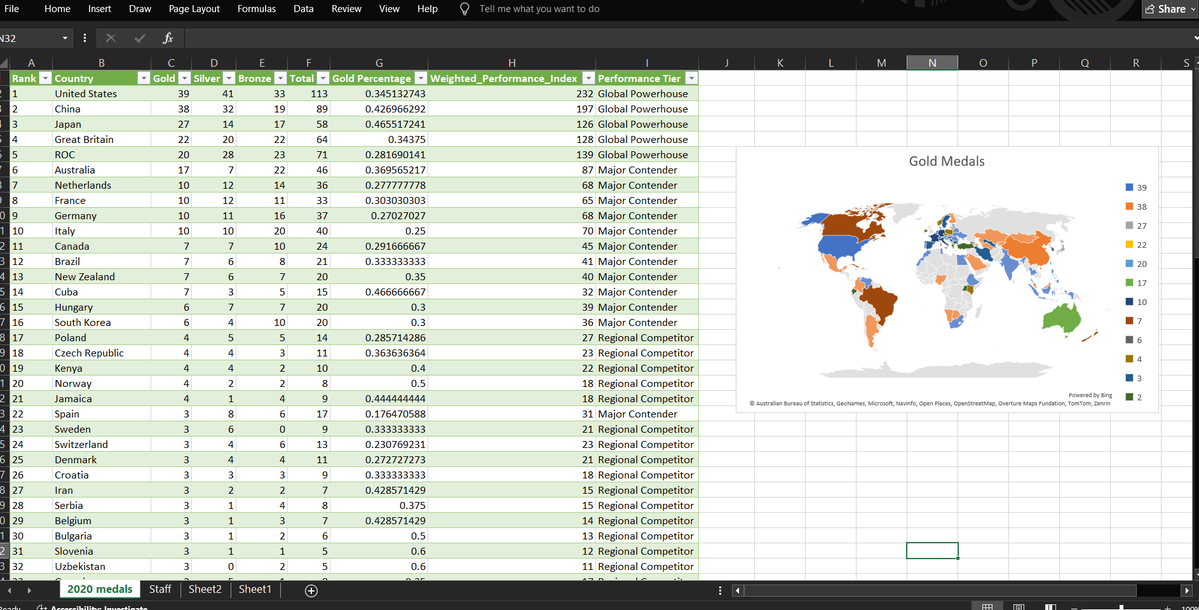
Task: Click the green 17 legend swatch
Action: tap(1129, 284)
